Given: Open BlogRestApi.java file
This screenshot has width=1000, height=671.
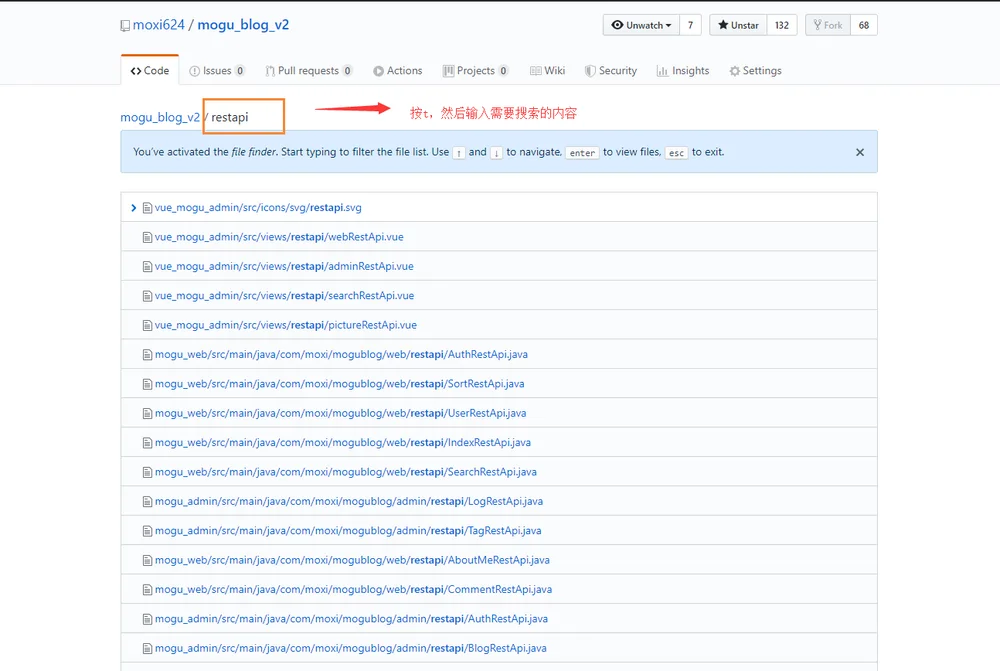Looking at the screenshot, I should pyautogui.click(x=351, y=648).
